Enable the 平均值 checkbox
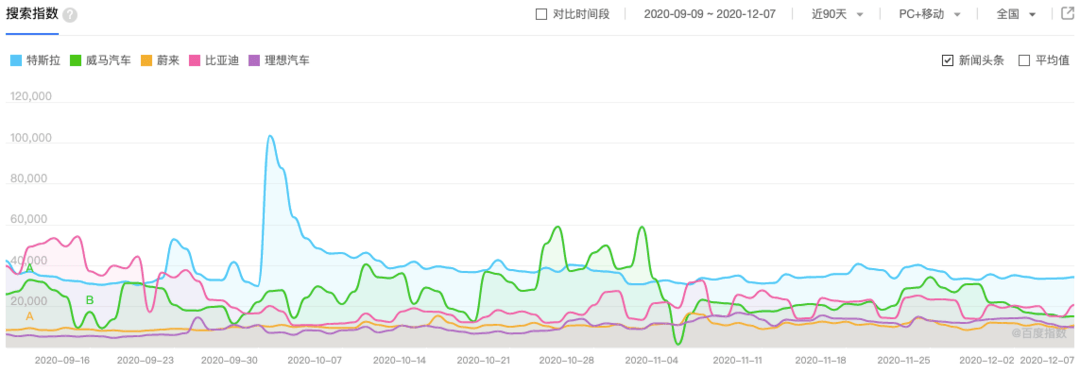 click(x=1024, y=61)
